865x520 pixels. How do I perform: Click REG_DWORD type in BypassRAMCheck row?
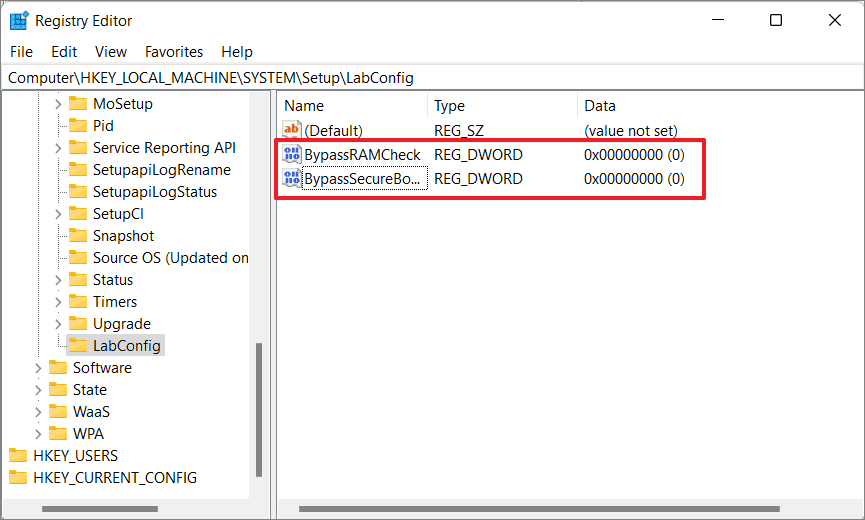(478, 154)
